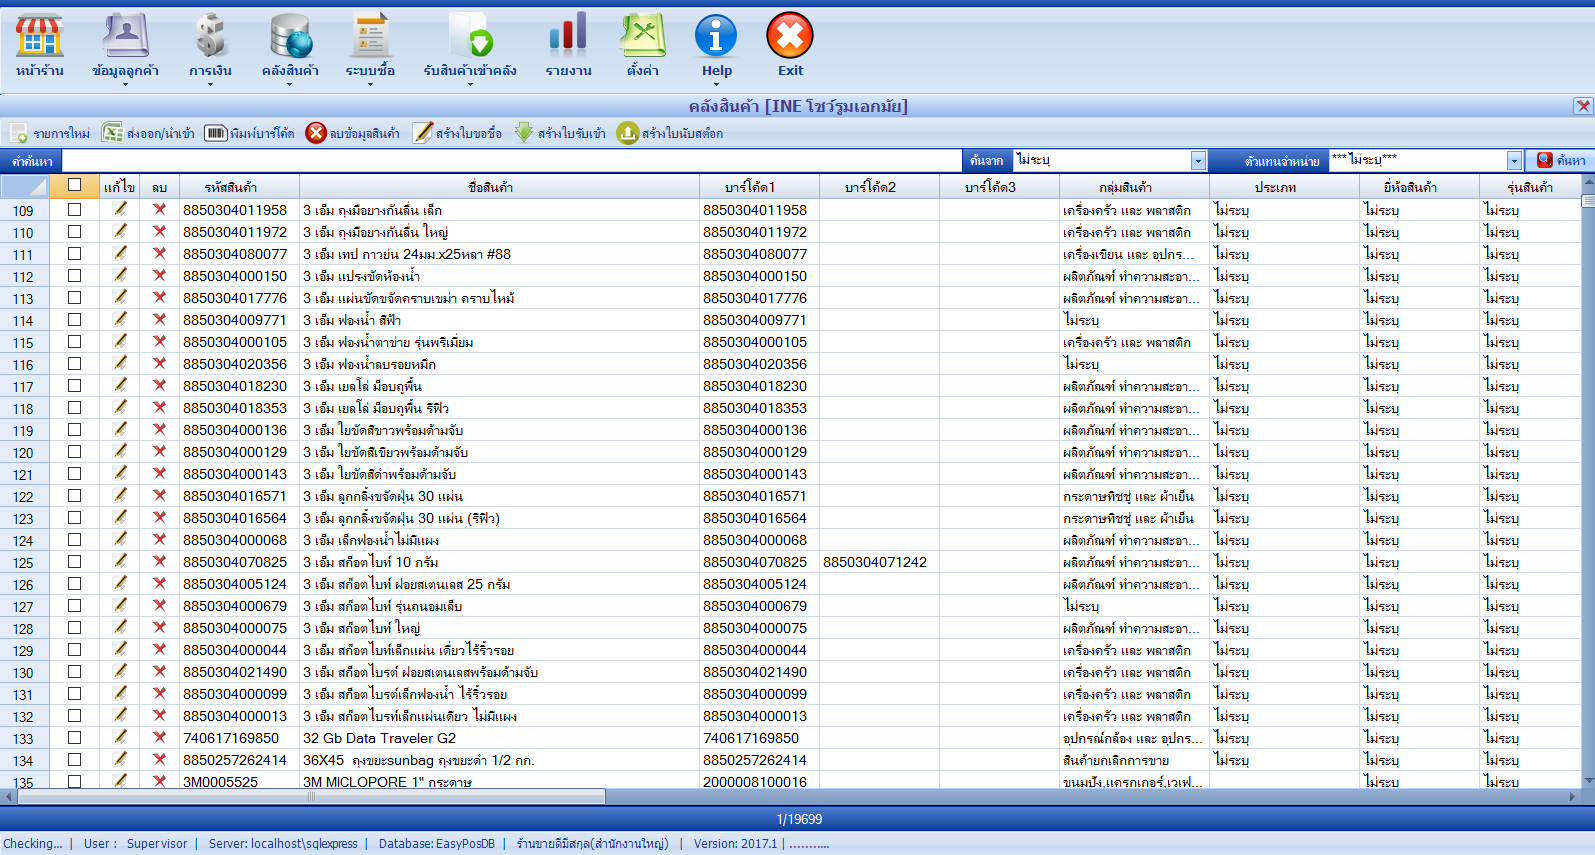
Task: Expand the ระบบซื้อ menu arrow
Action: pyautogui.click(x=370, y=85)
